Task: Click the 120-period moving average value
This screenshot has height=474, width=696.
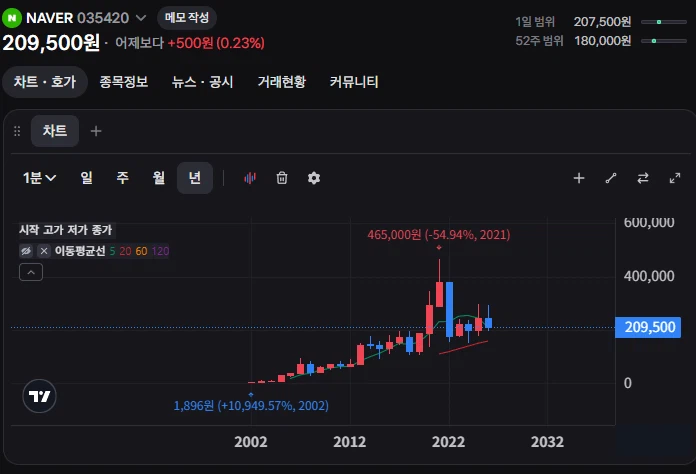Action: 160,251
